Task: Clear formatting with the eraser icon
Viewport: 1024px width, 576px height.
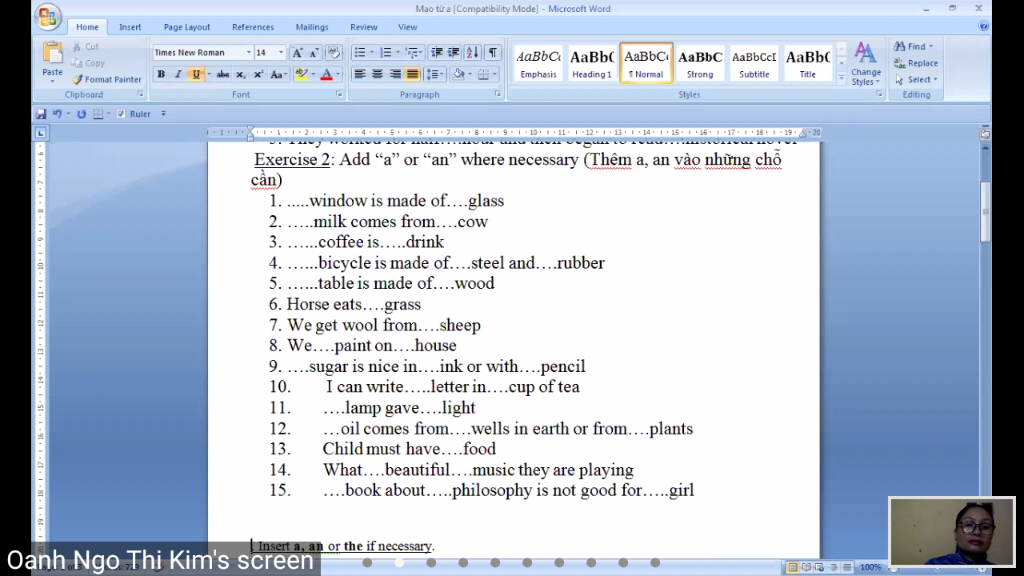Action: point(334,53)
